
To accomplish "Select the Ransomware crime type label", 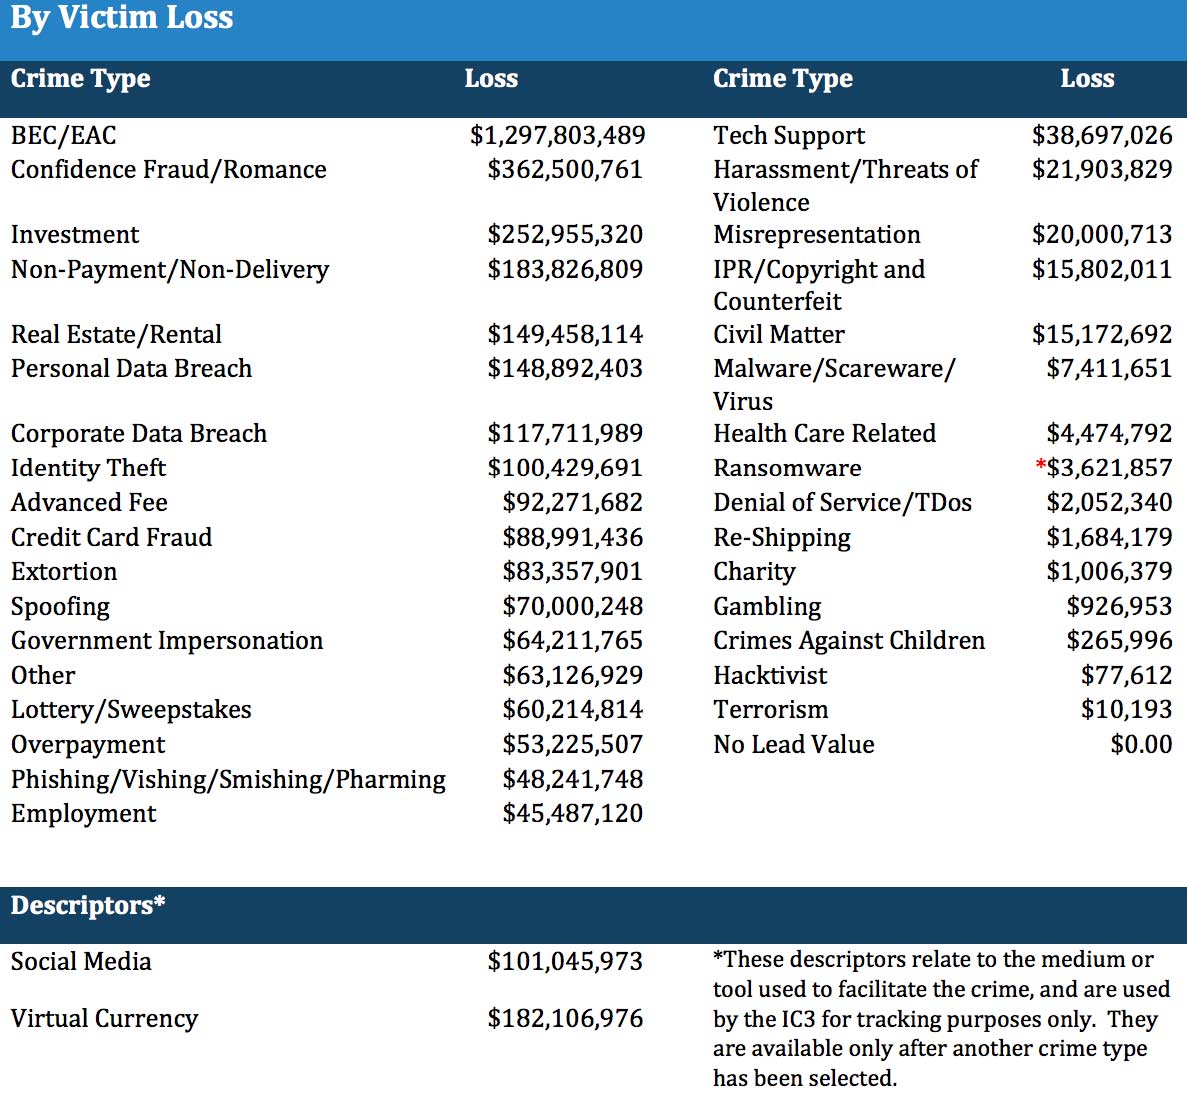I will pos(787,468).
